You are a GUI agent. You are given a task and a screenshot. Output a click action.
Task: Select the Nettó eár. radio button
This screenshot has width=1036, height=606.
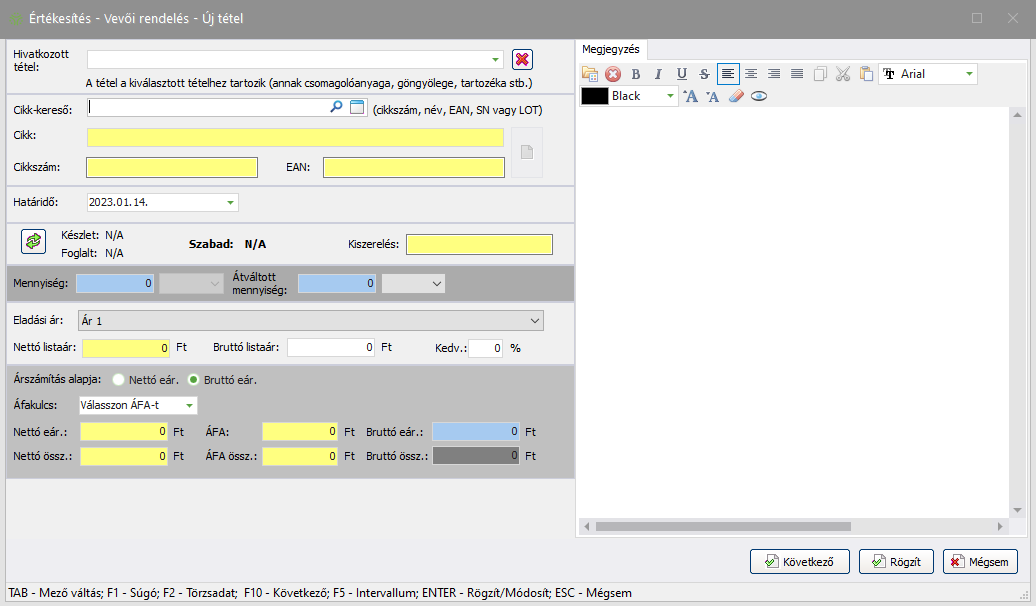click(x=119, y=380)
